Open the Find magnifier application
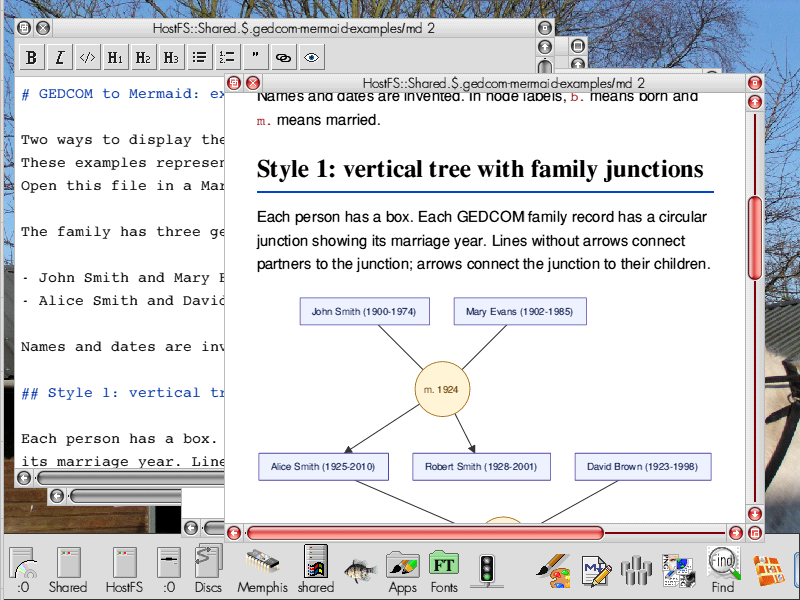Image resolution: width=800 pixels, height=600 pixels. [723, 570]
